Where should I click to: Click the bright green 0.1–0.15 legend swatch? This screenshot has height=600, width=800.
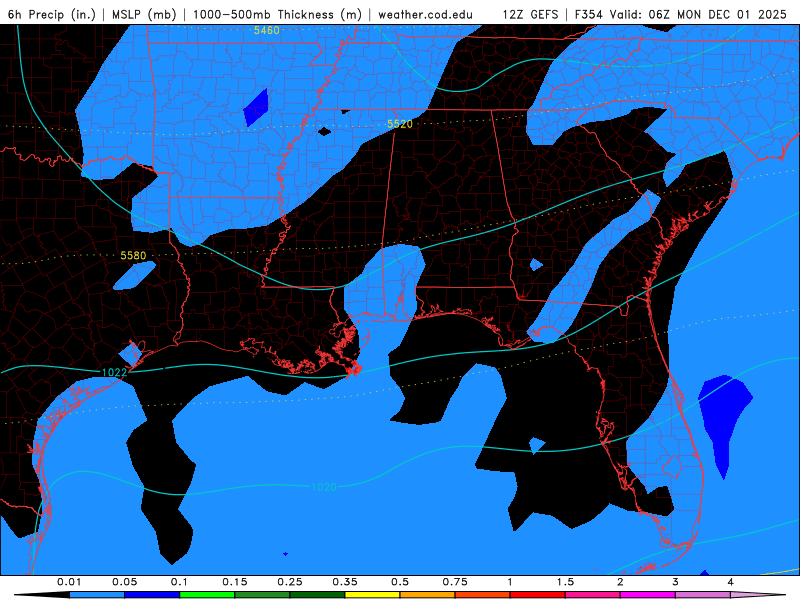[x=207, y=595]
